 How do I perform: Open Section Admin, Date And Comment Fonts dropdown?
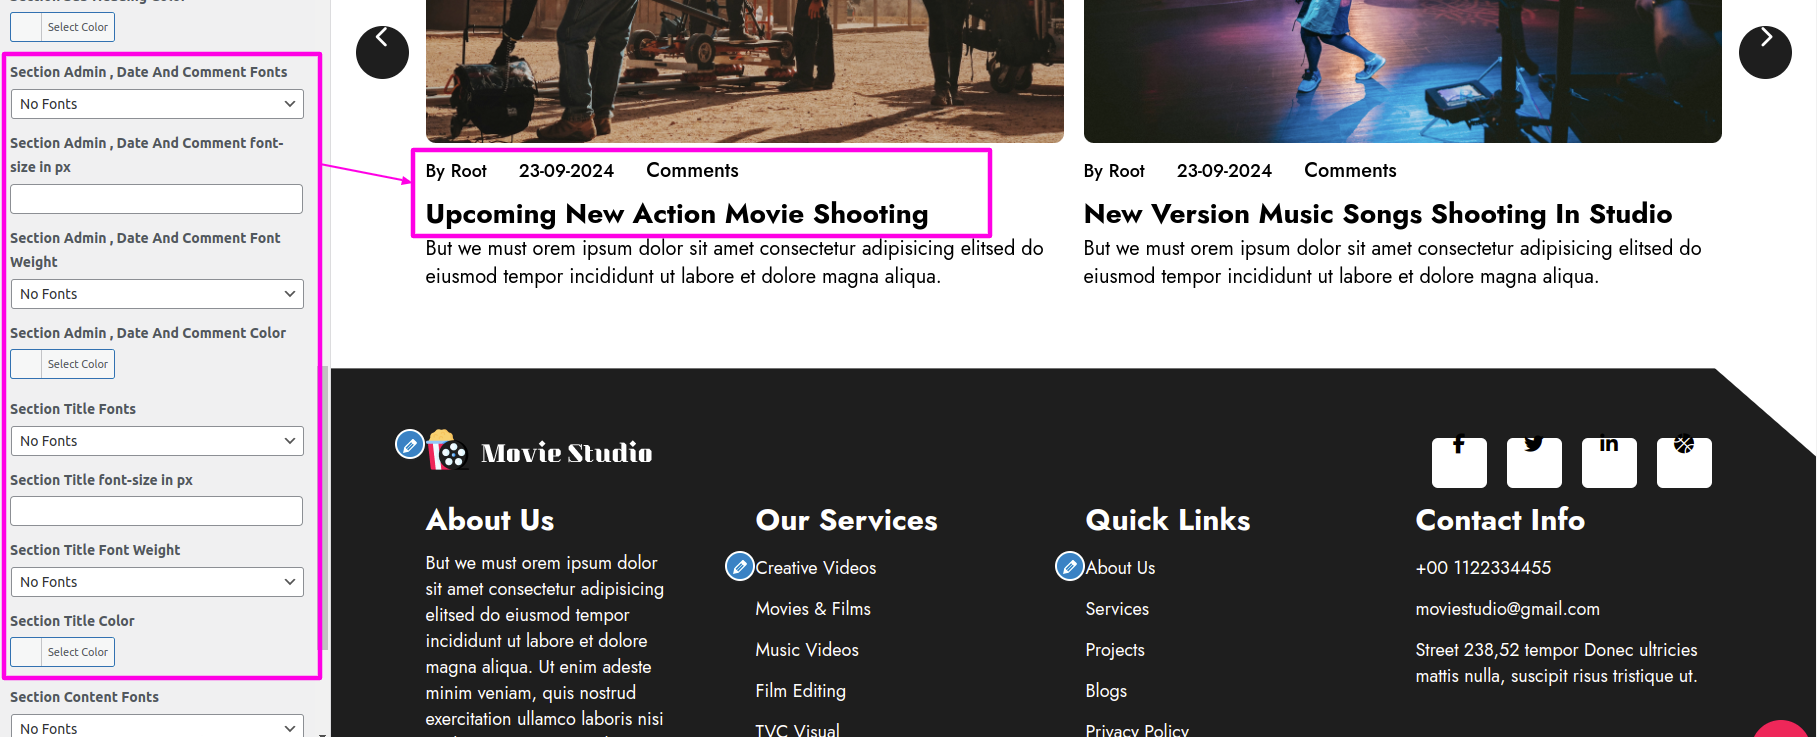pyautogui.click(x=157, y=104)
